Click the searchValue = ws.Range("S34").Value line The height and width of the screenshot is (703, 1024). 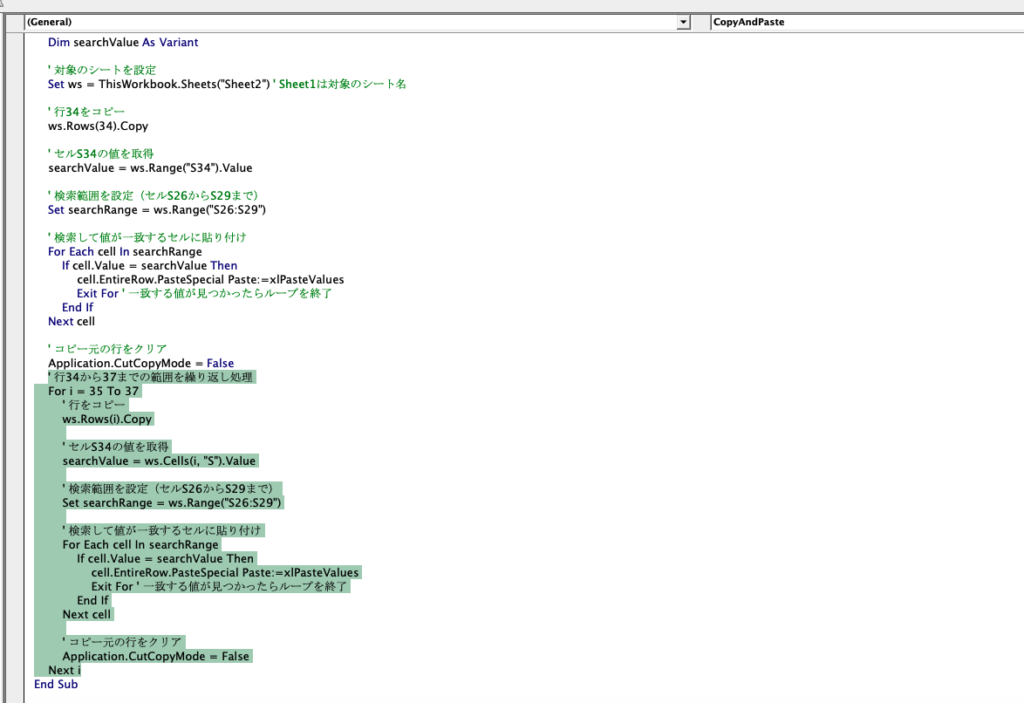[150, 169]
